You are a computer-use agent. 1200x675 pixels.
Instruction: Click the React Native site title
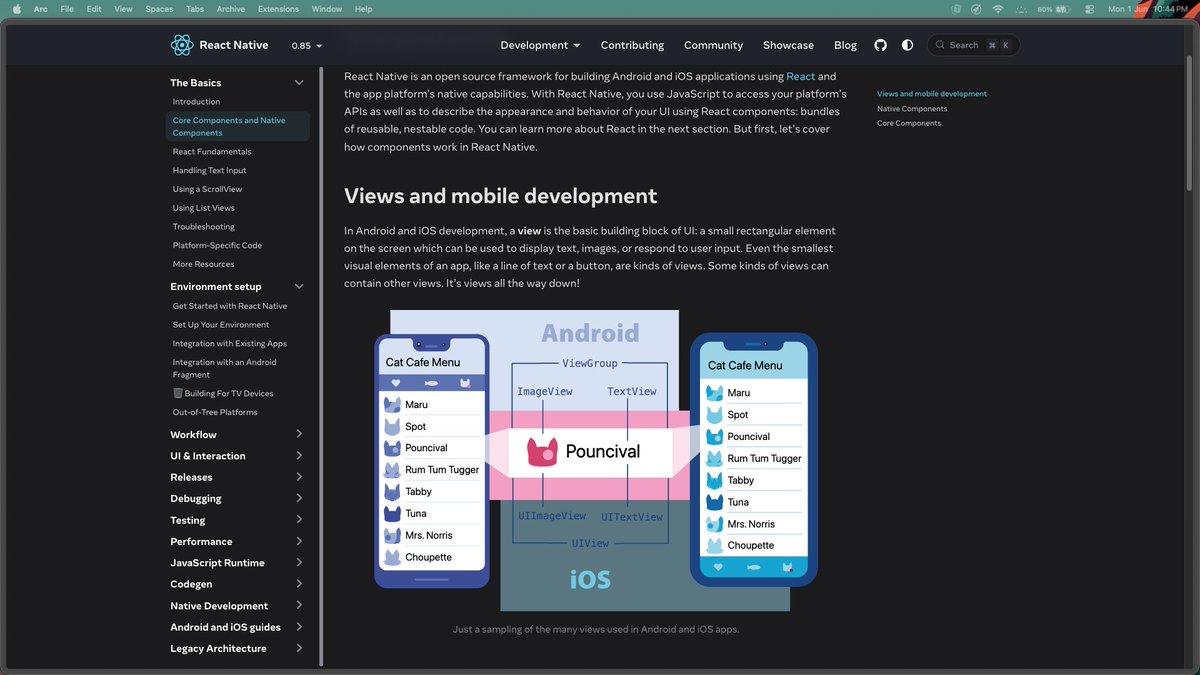tap(233, 45)
